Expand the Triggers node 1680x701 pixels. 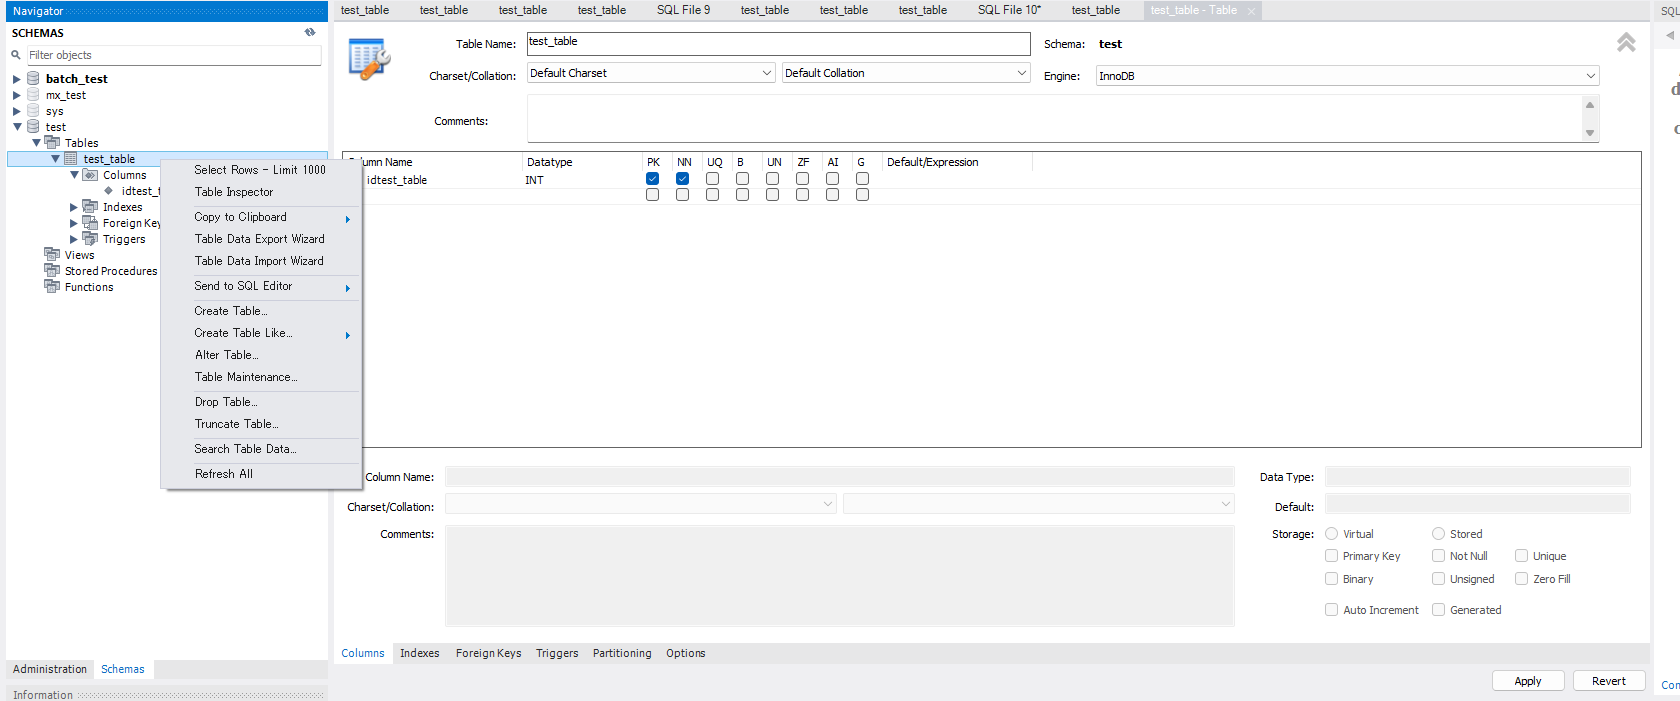74,239
